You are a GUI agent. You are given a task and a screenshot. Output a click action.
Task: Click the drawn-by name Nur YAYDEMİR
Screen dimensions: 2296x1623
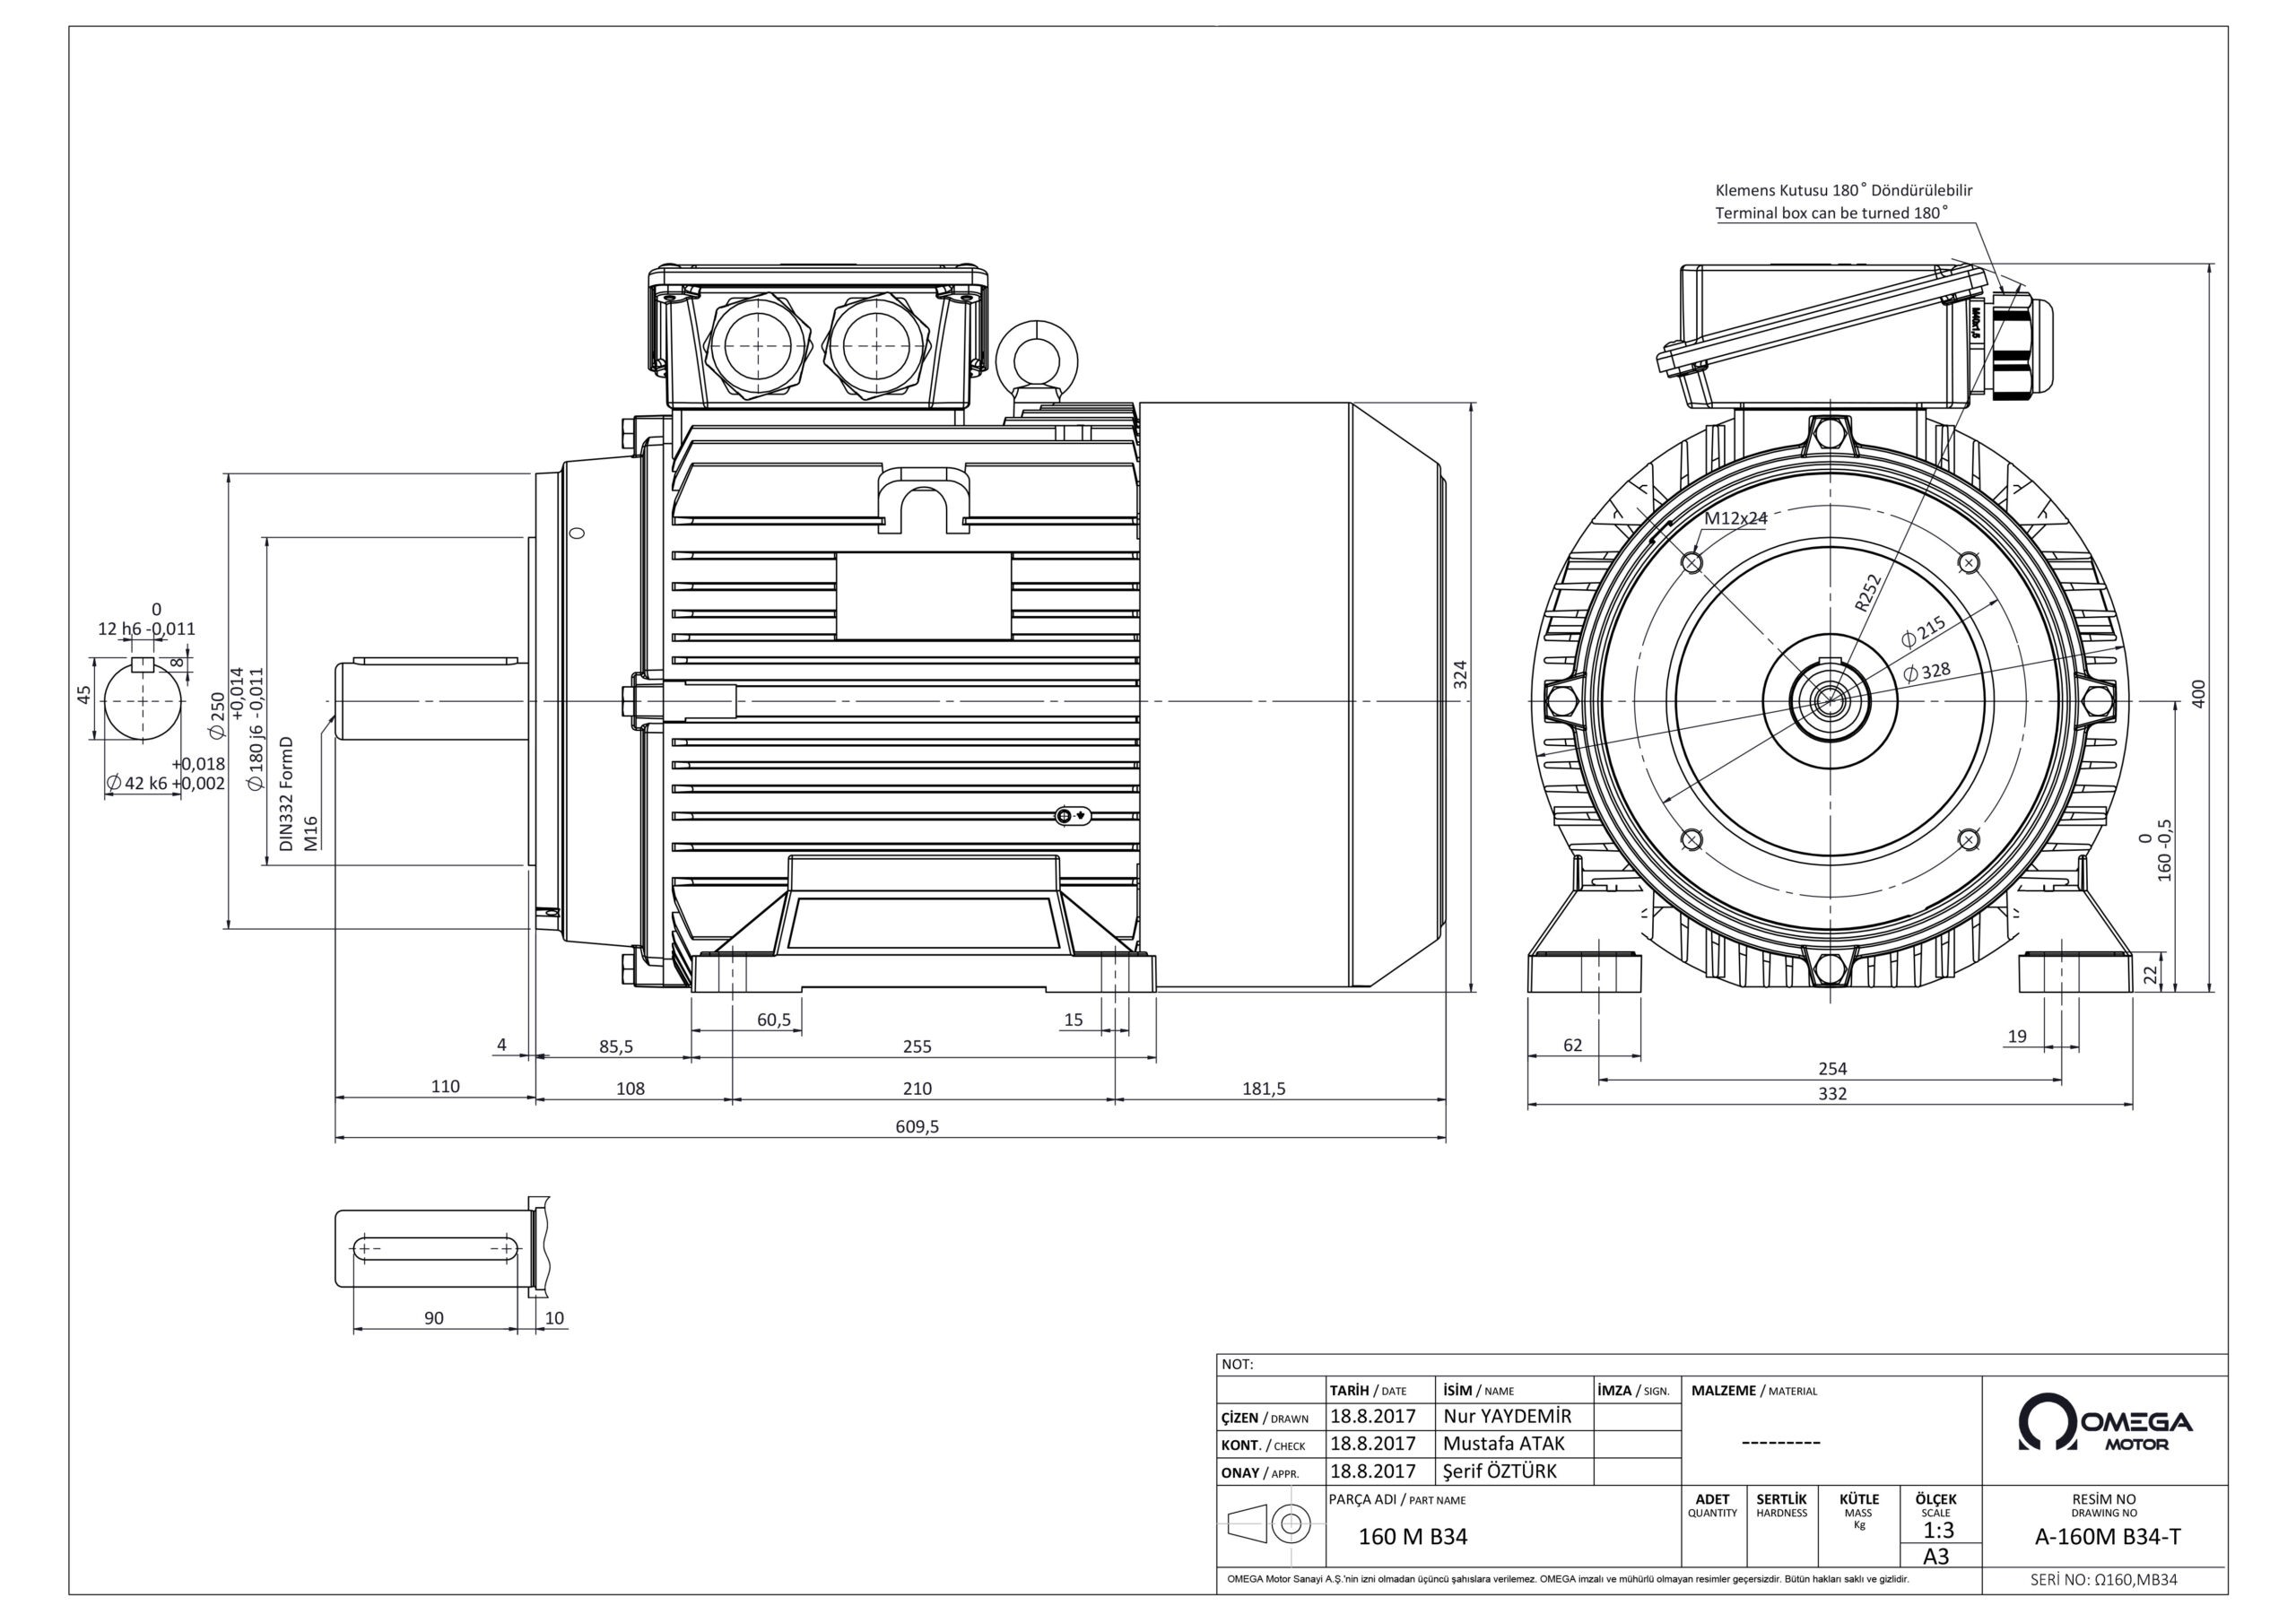1507,1416
